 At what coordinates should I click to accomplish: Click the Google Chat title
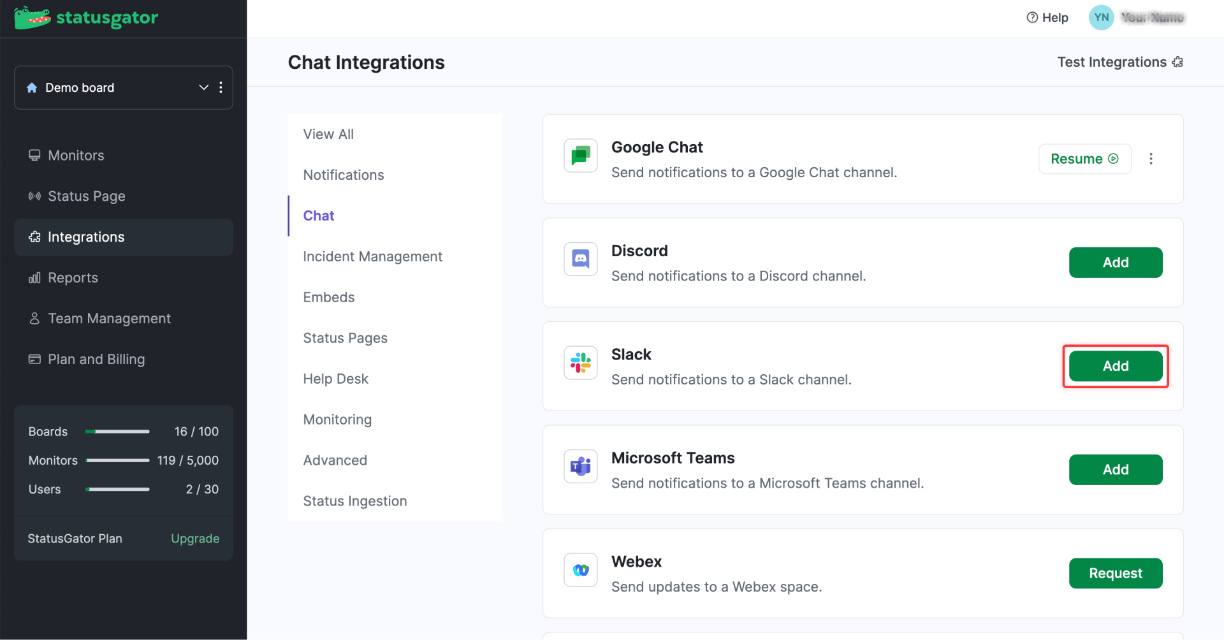click(x=657, y=147)
